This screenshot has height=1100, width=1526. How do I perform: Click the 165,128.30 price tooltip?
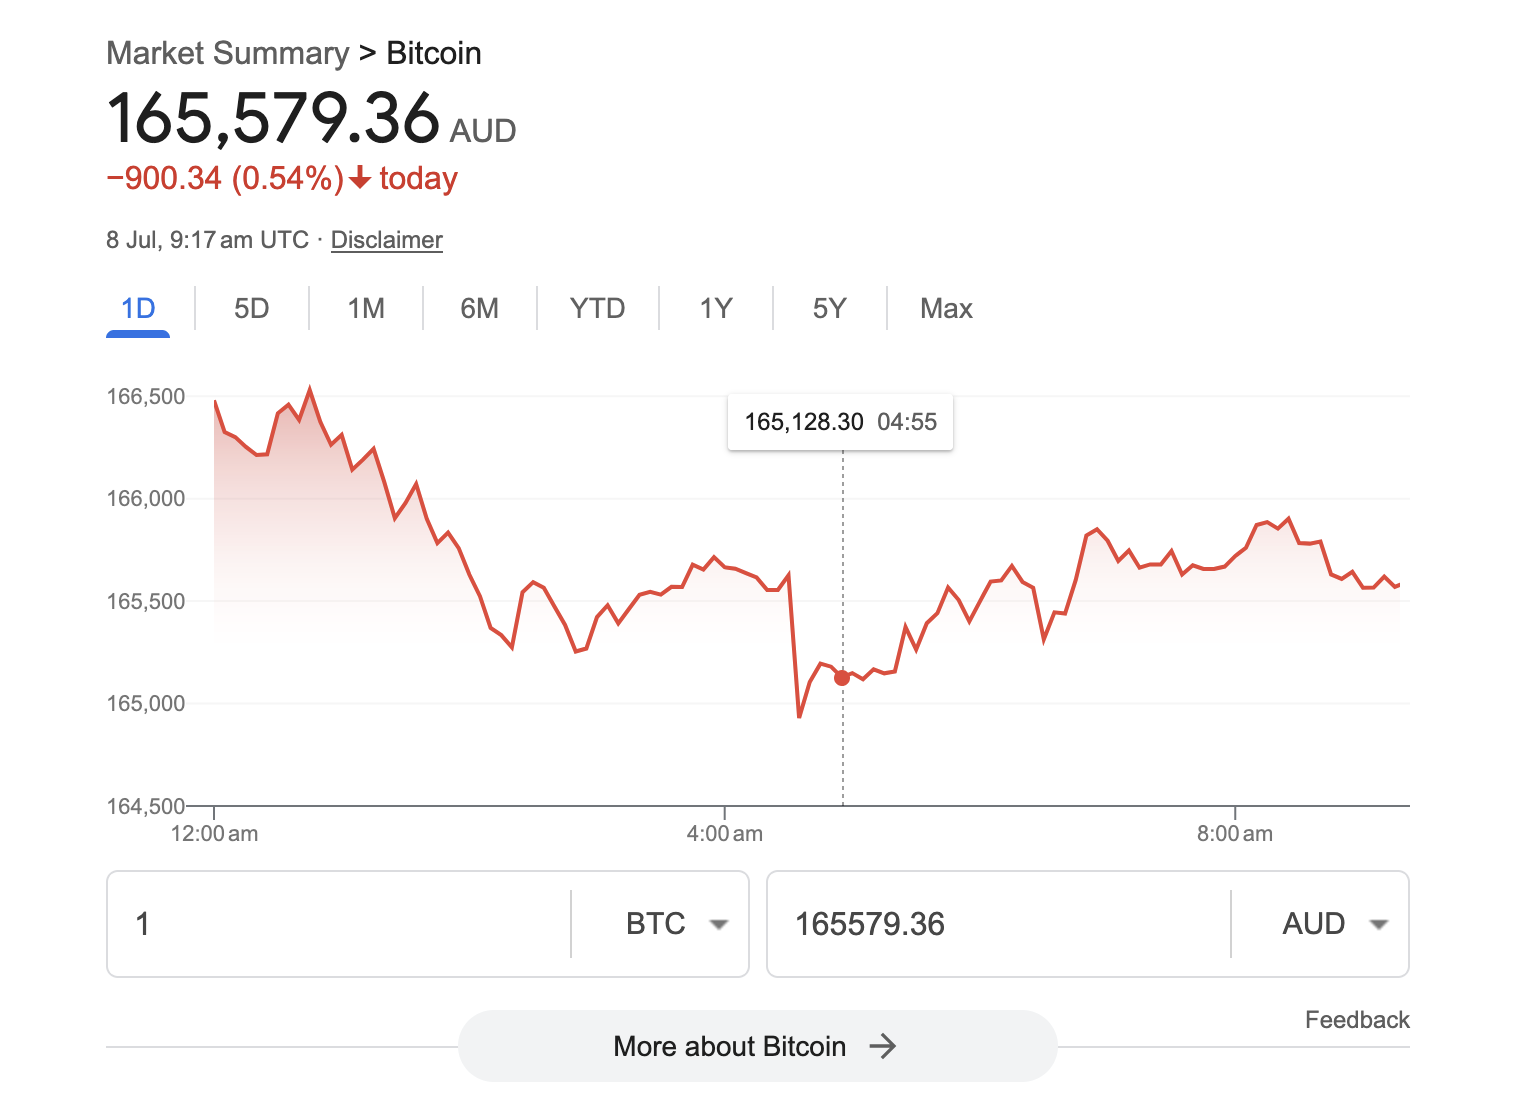tap(840, 422)
